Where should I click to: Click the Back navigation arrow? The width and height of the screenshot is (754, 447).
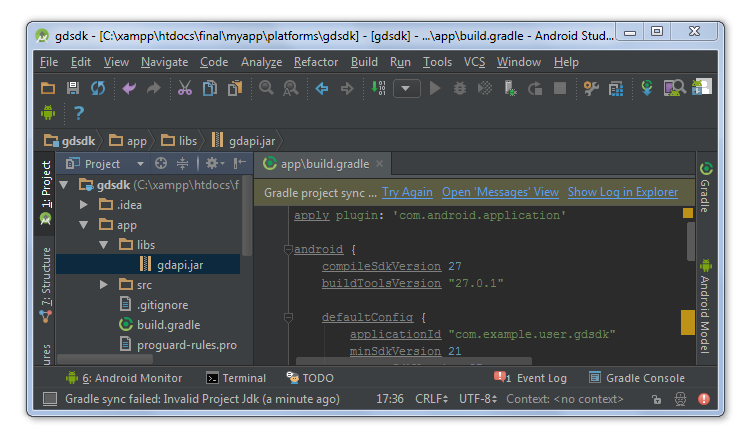tap(322, 88)
